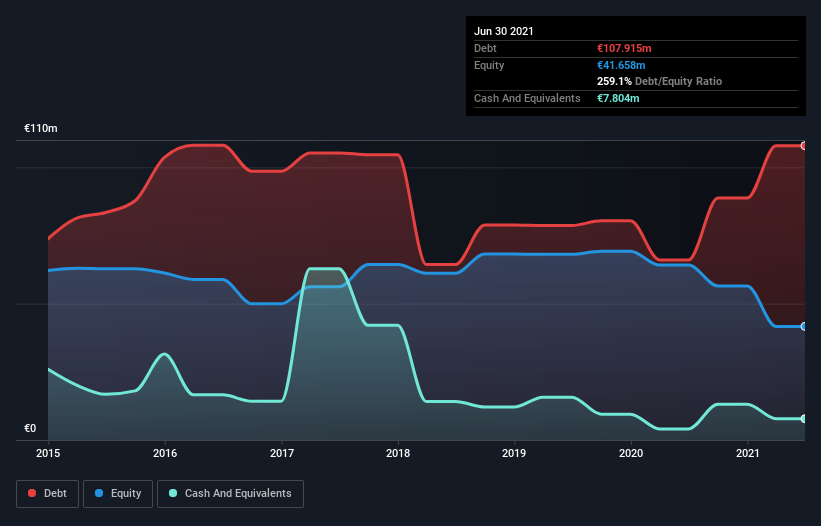821x526 pixels.
Task: Select the blue Equity endpoint marker
Action: click(804, 327)
